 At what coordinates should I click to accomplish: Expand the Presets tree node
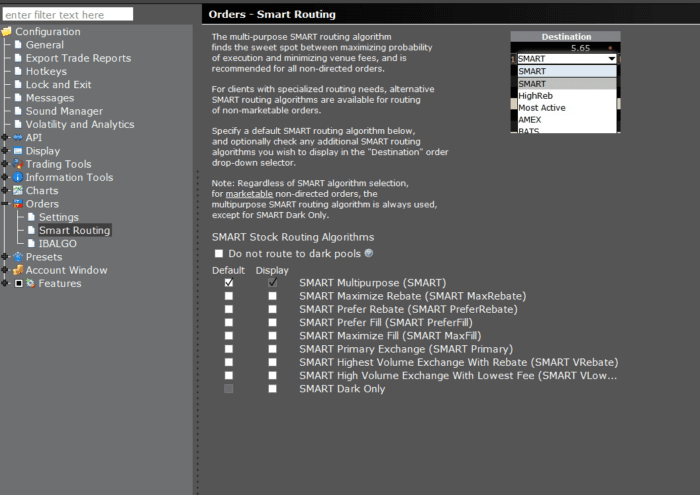pos(5,257)
